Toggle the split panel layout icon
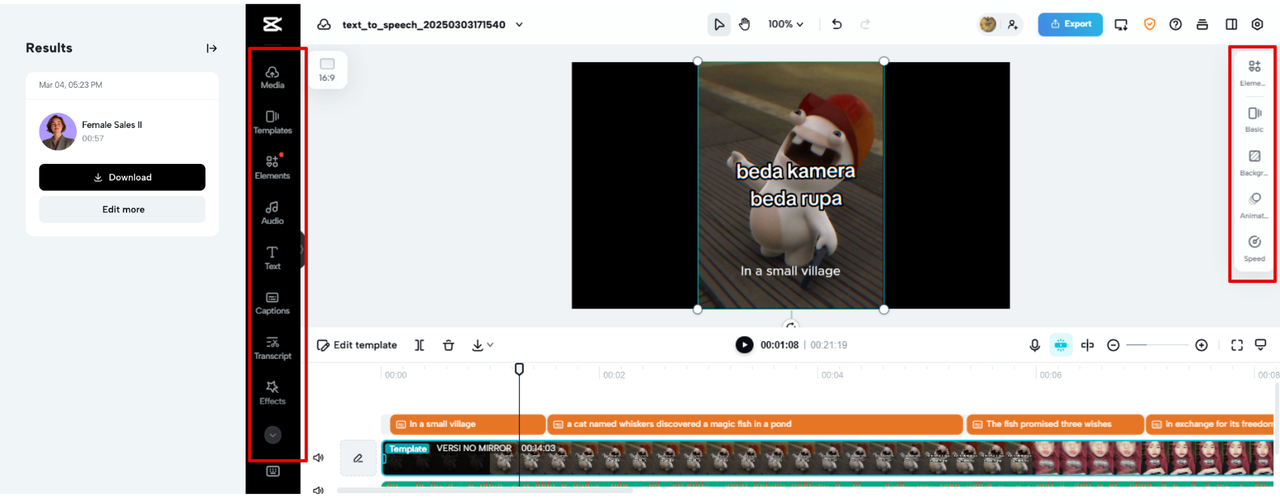The width and height of the screenshot is (1280, 498). [1231, 24]
